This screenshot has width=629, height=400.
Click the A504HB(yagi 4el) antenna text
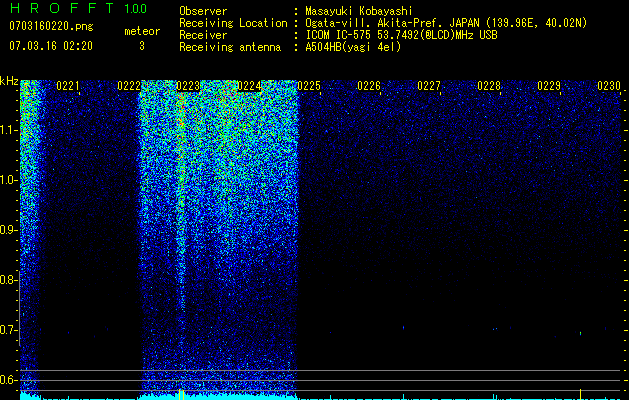click(x=353, y=47)
